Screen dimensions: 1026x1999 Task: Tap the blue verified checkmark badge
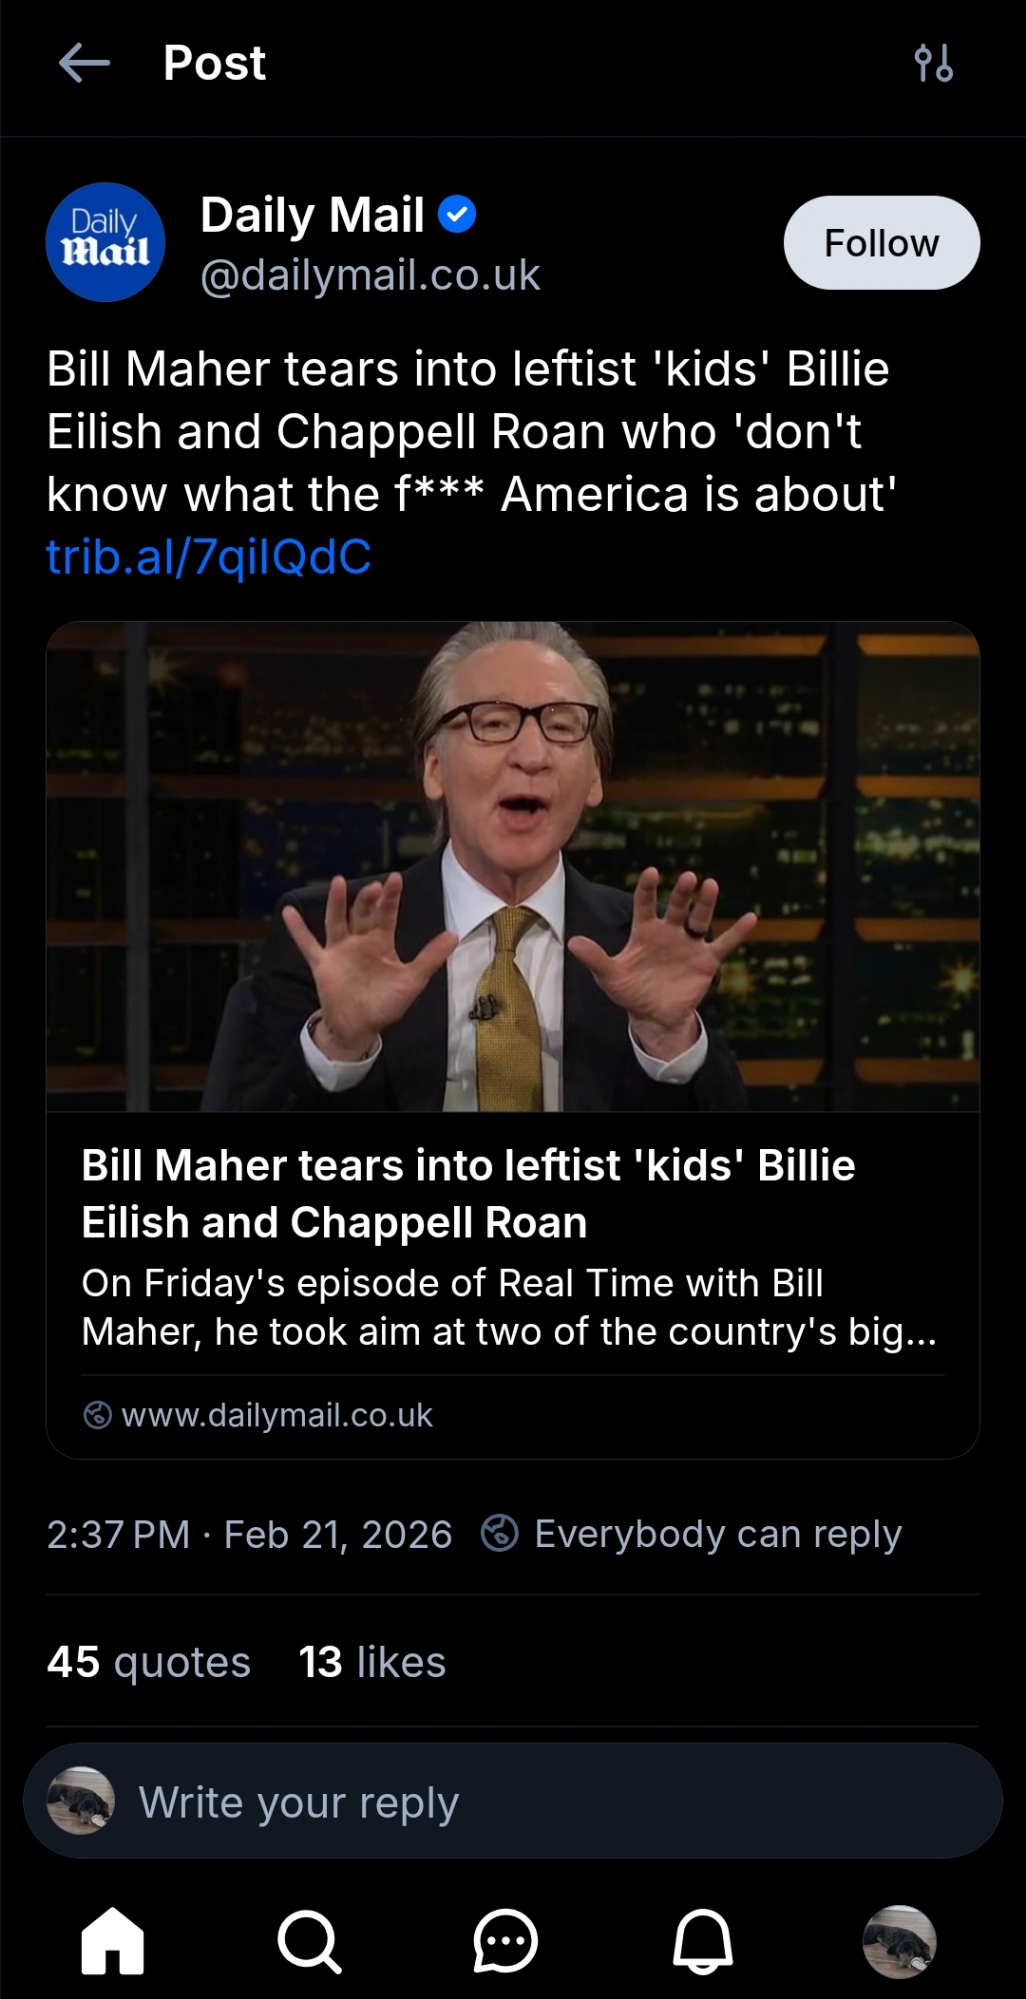coord(457,214)
